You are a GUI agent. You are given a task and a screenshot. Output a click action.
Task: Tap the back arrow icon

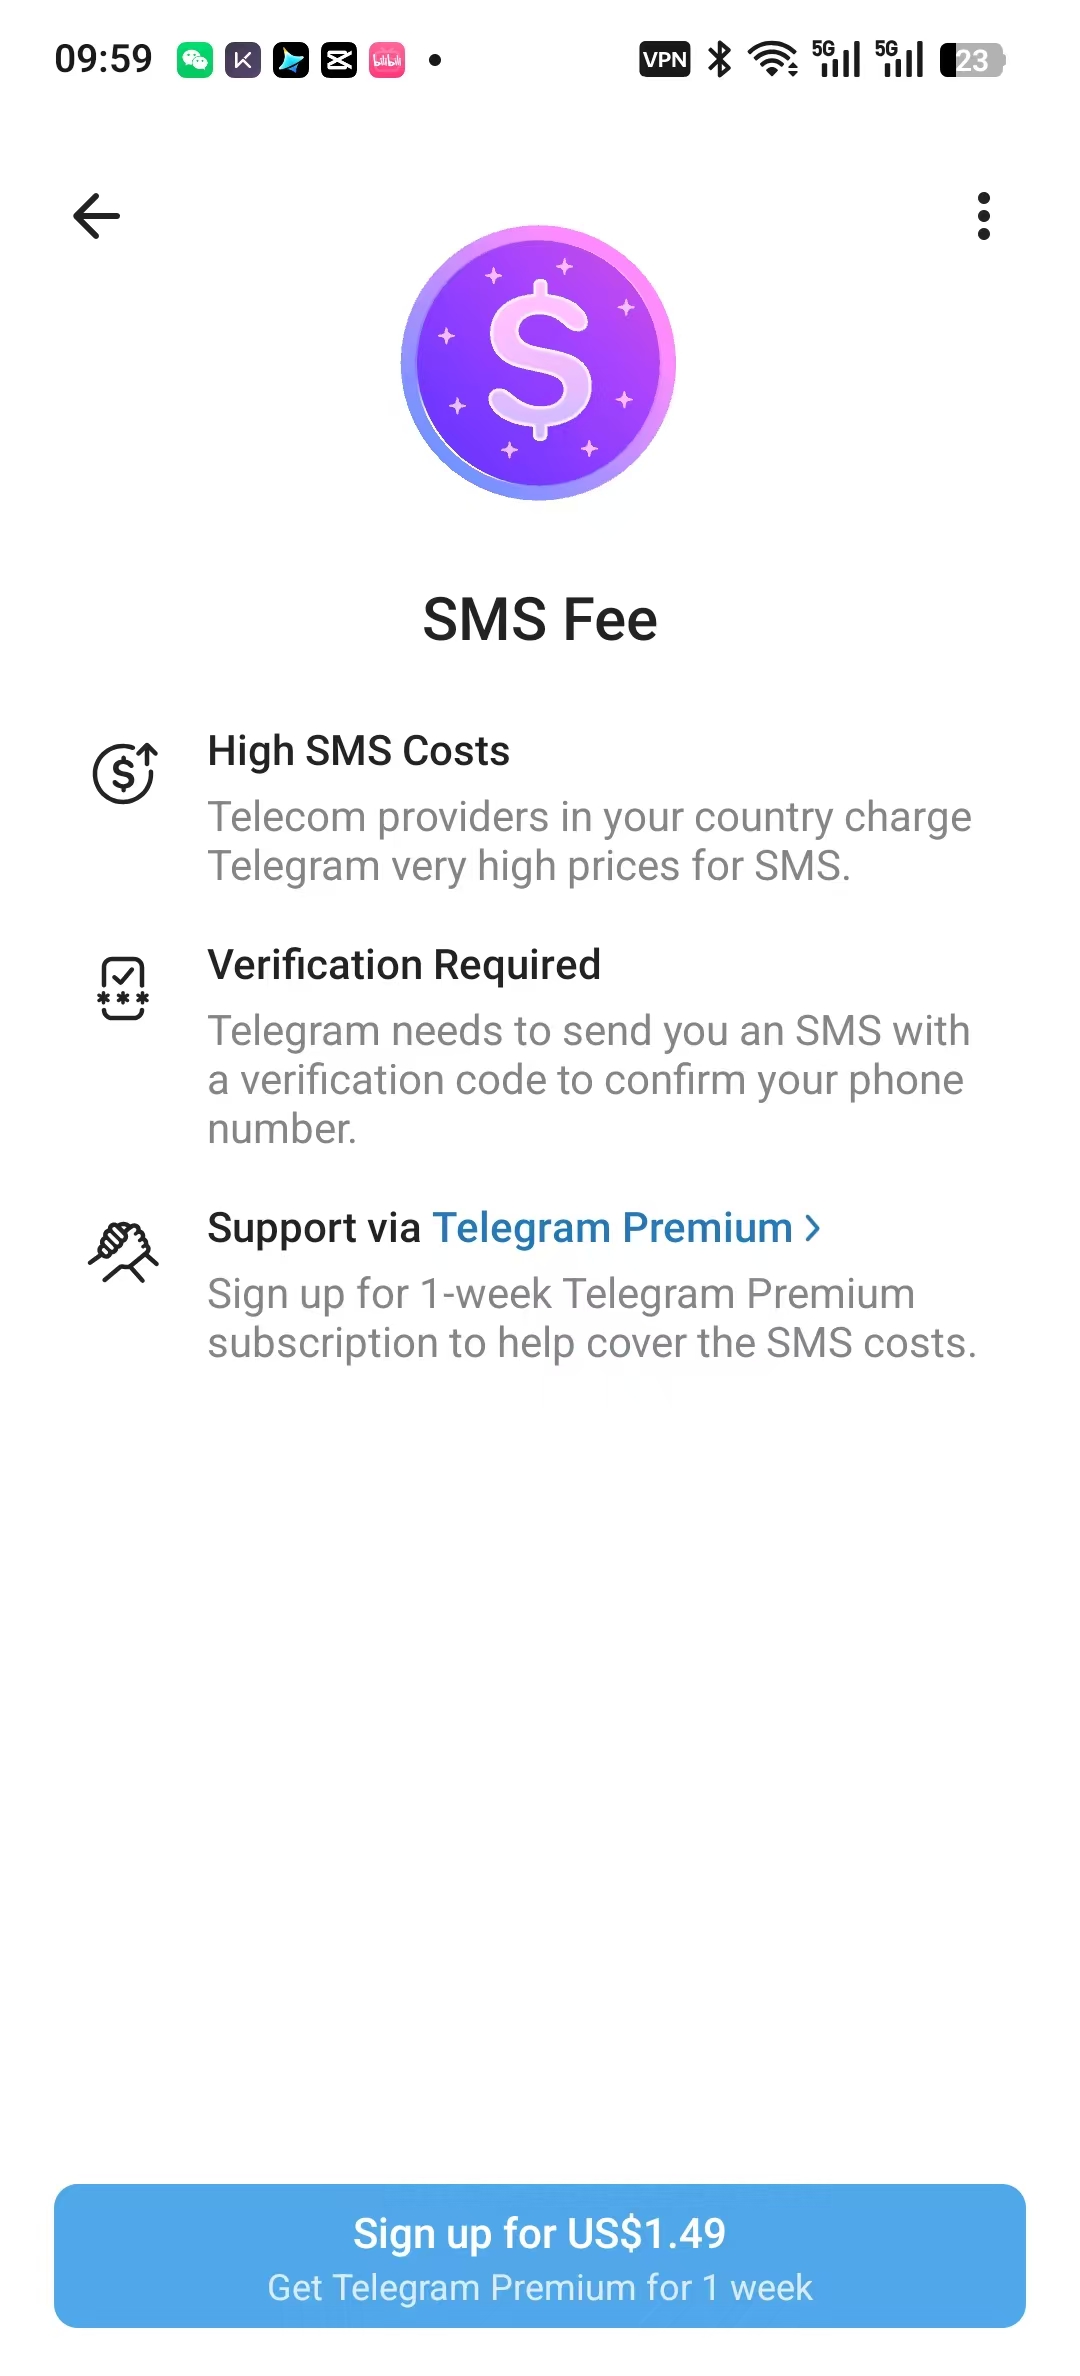point(97,216)
